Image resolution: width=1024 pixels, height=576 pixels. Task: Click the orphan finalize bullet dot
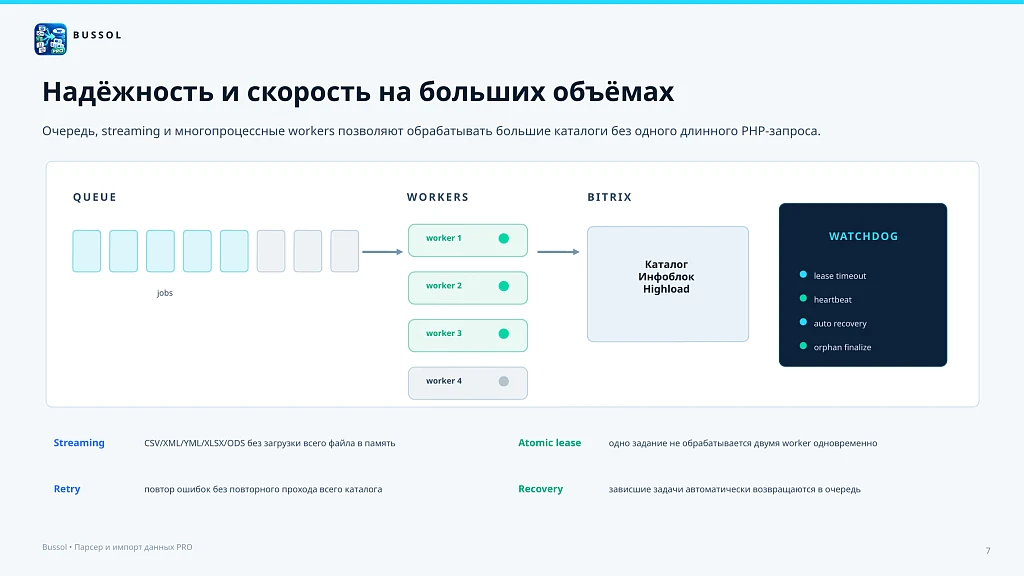point(803,346)
